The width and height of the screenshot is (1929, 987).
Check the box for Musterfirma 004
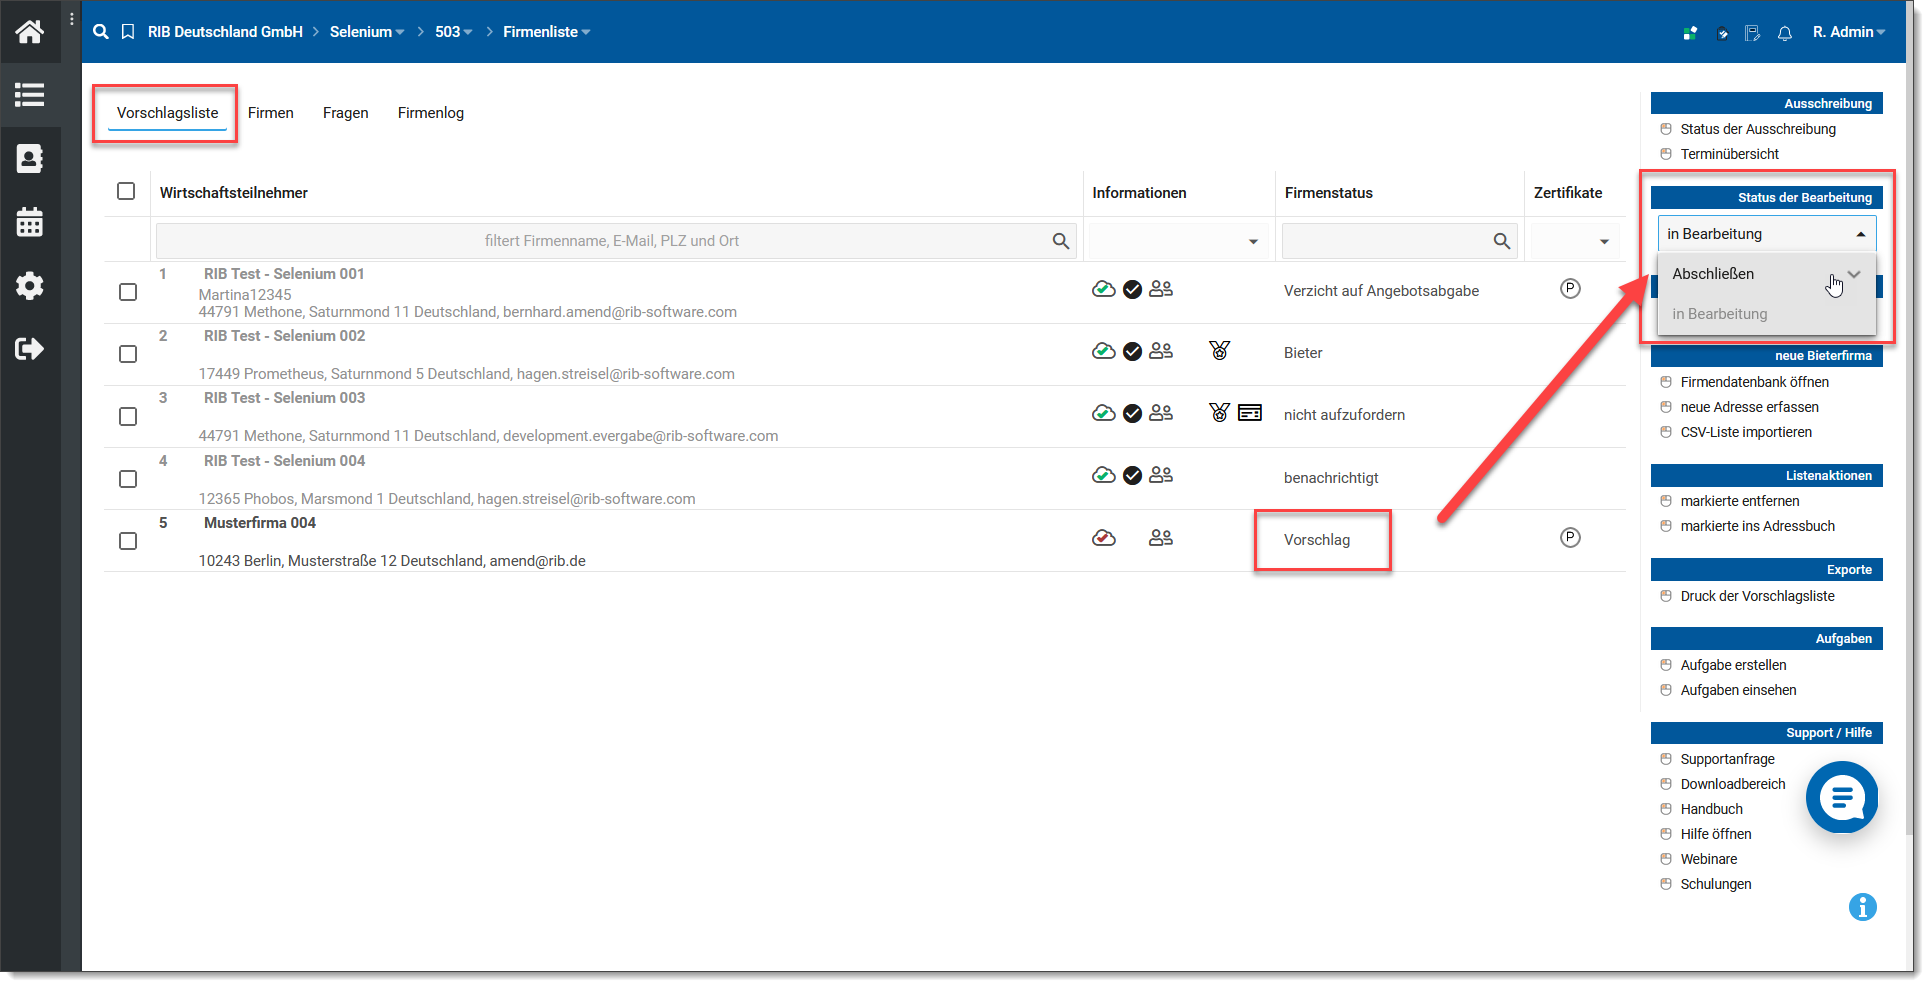(128, 541)
